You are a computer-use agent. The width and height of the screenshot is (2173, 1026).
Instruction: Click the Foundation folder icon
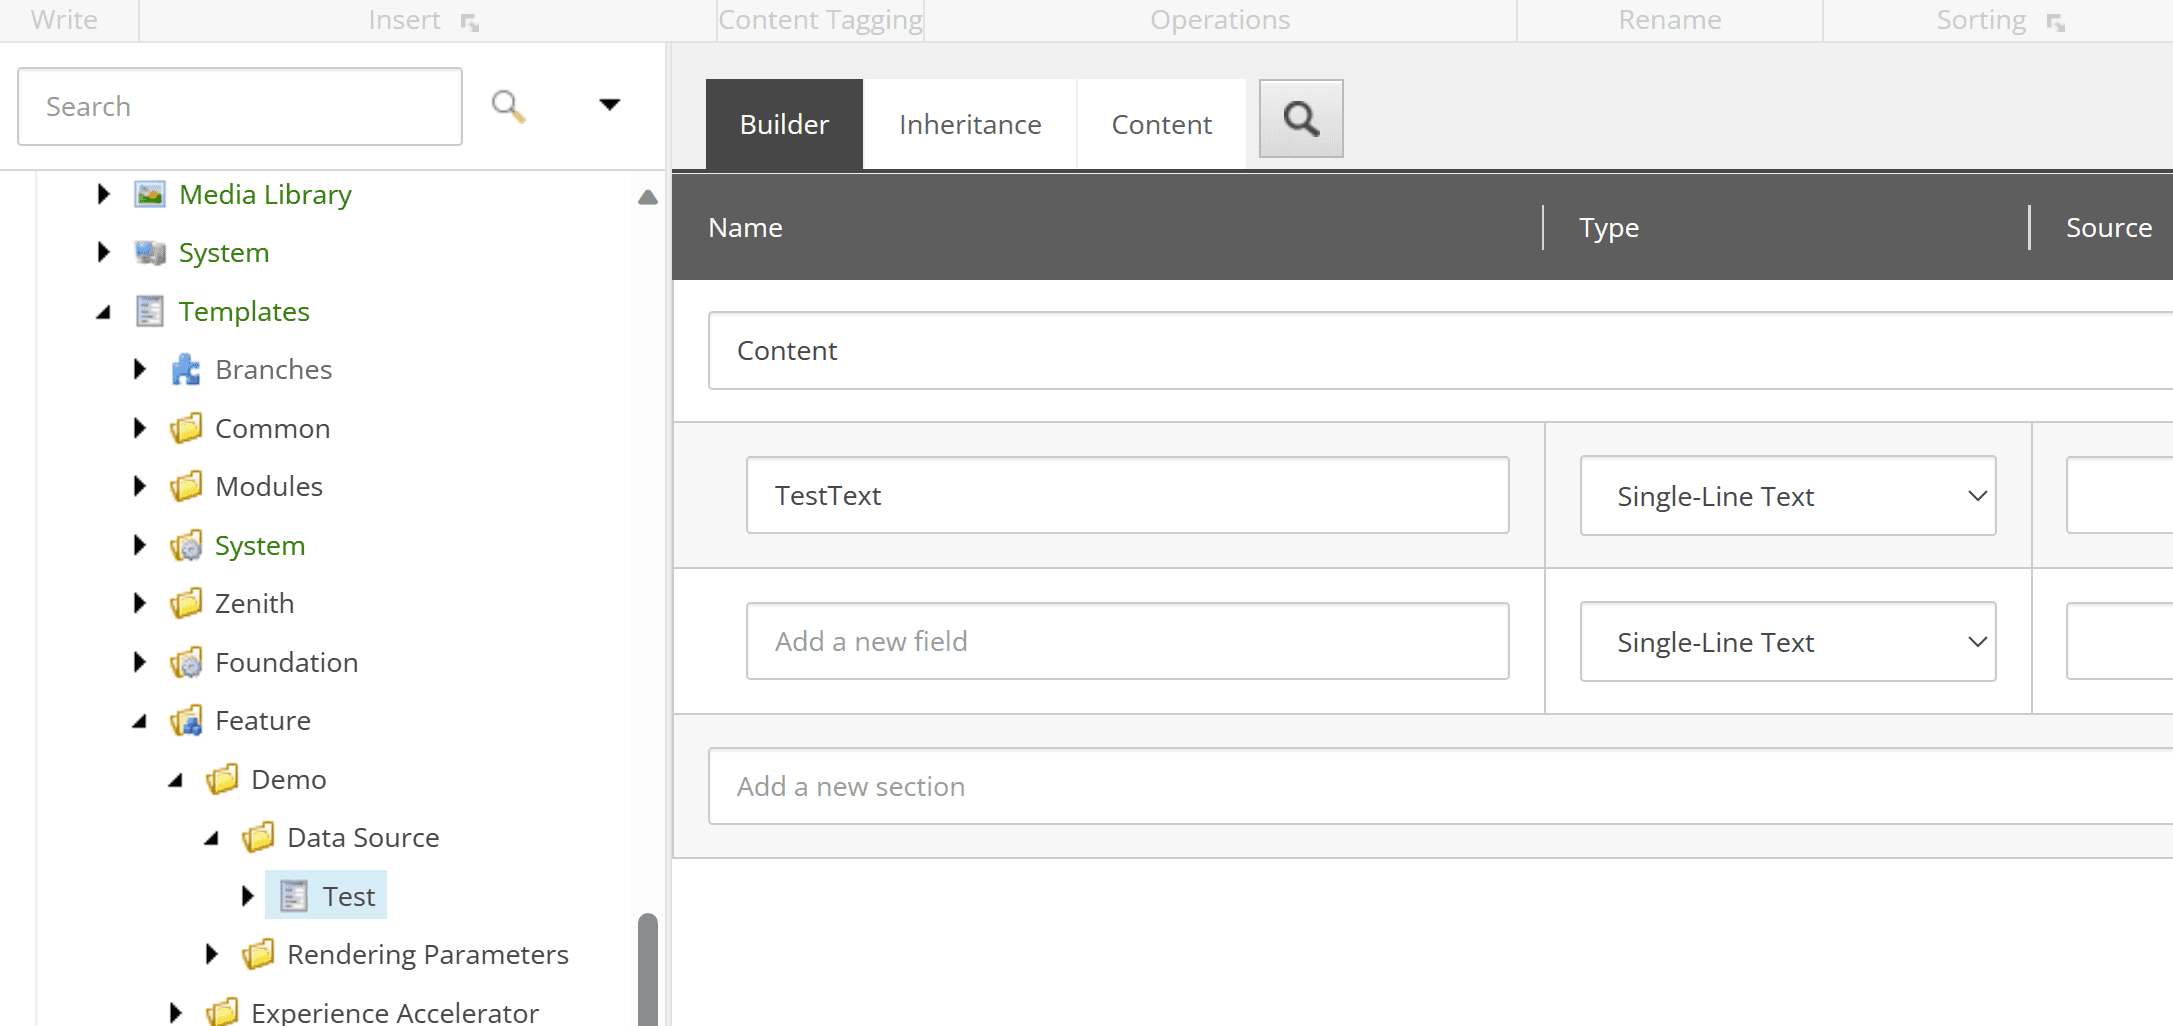pyautogui.click(x=186, y=663)
